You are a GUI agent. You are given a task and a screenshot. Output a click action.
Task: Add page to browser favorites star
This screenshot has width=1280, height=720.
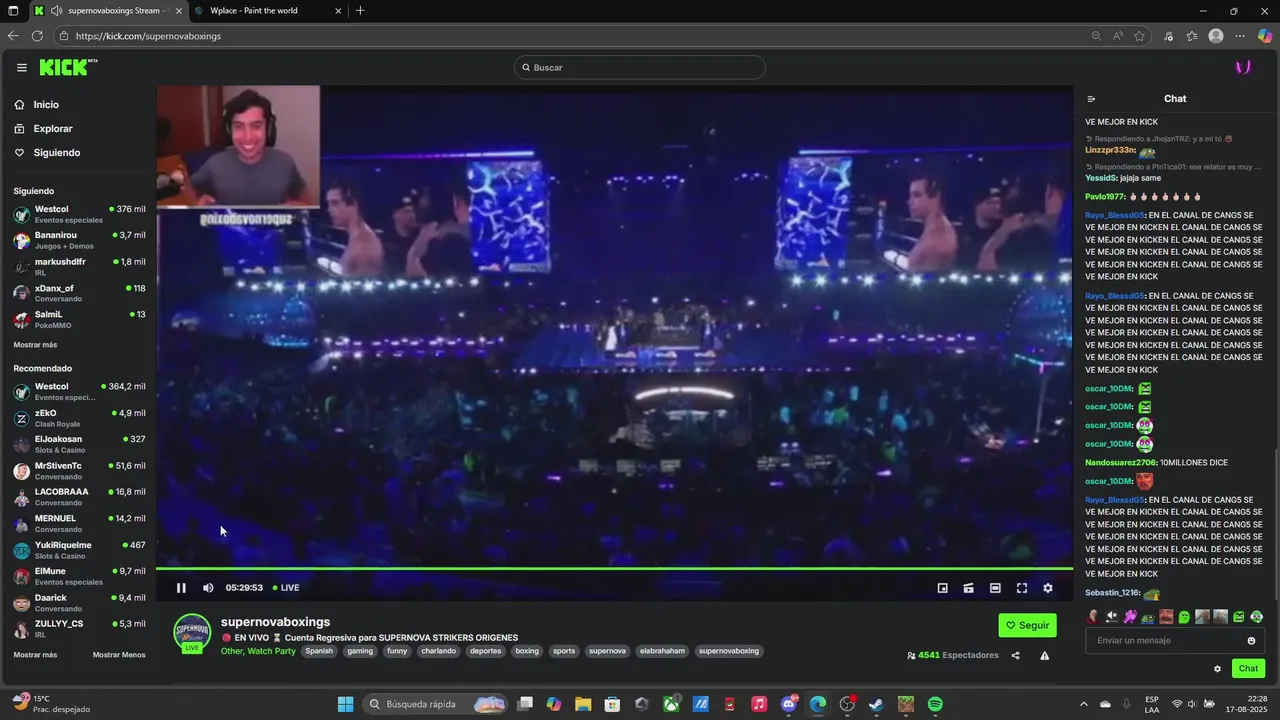tap(1139, 36)
